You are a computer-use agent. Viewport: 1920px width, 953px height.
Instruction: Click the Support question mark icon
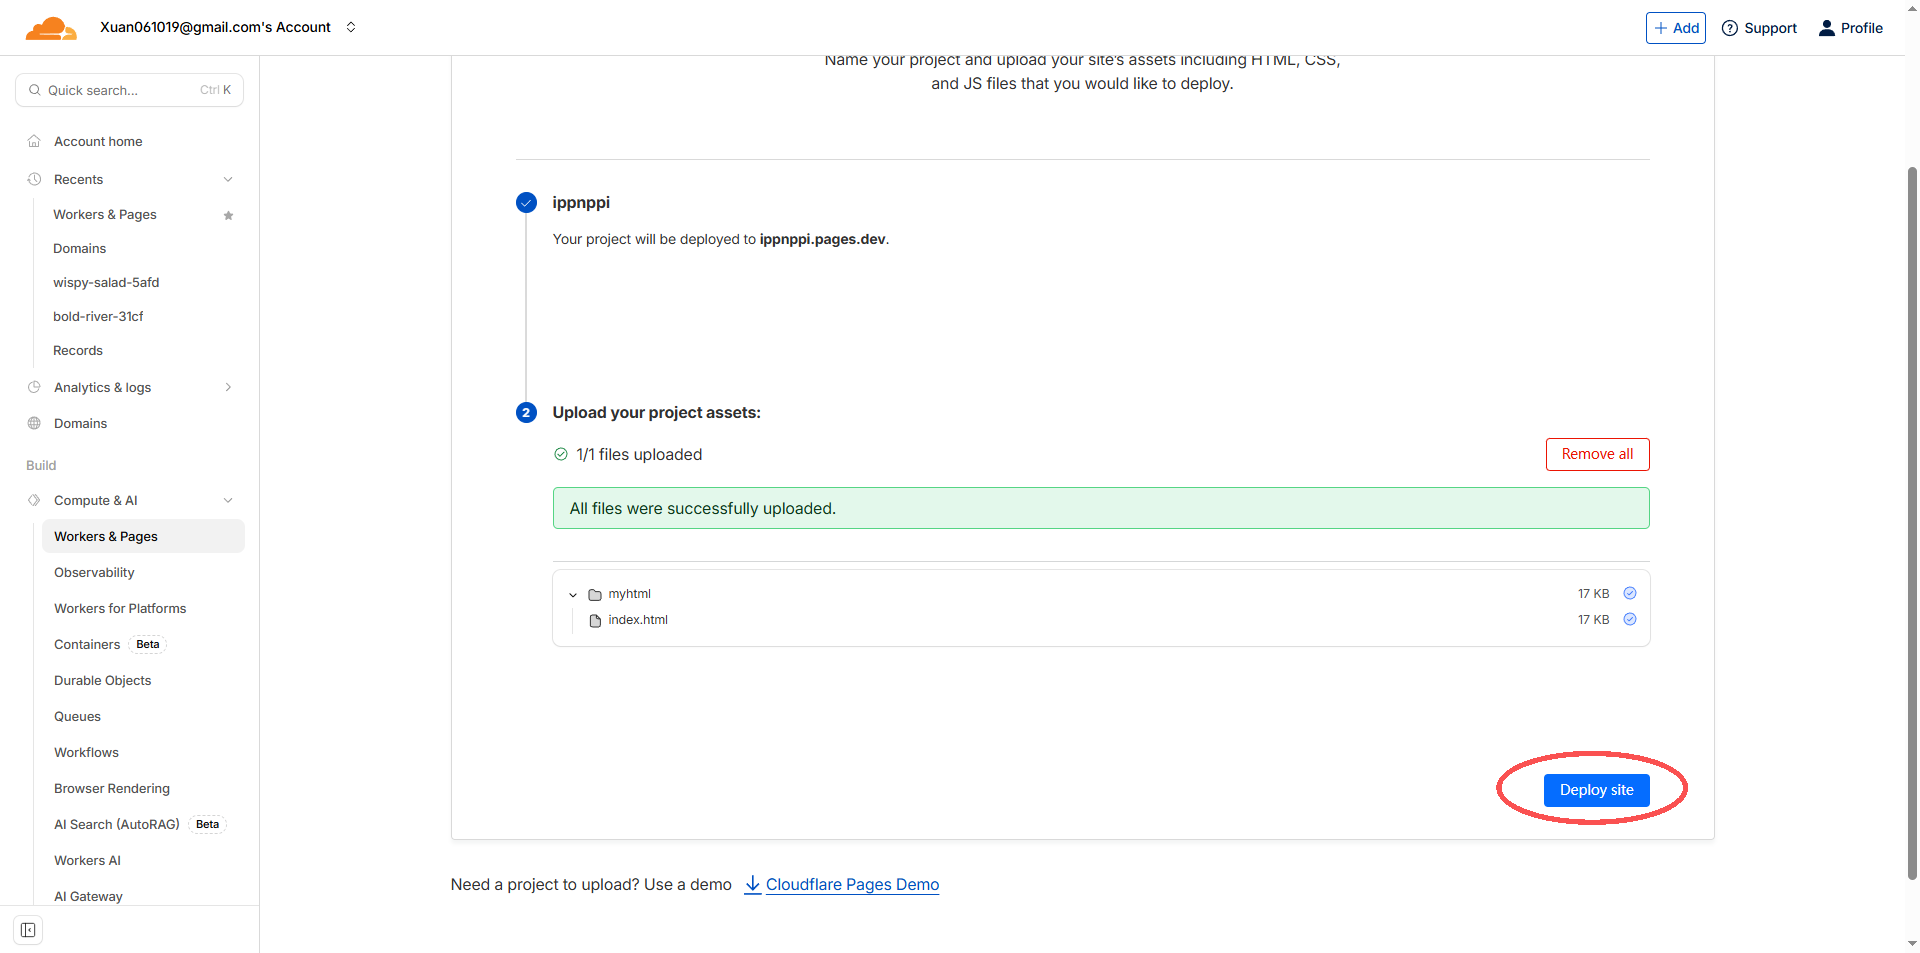pyautogui.click(x=1729, y=28)
